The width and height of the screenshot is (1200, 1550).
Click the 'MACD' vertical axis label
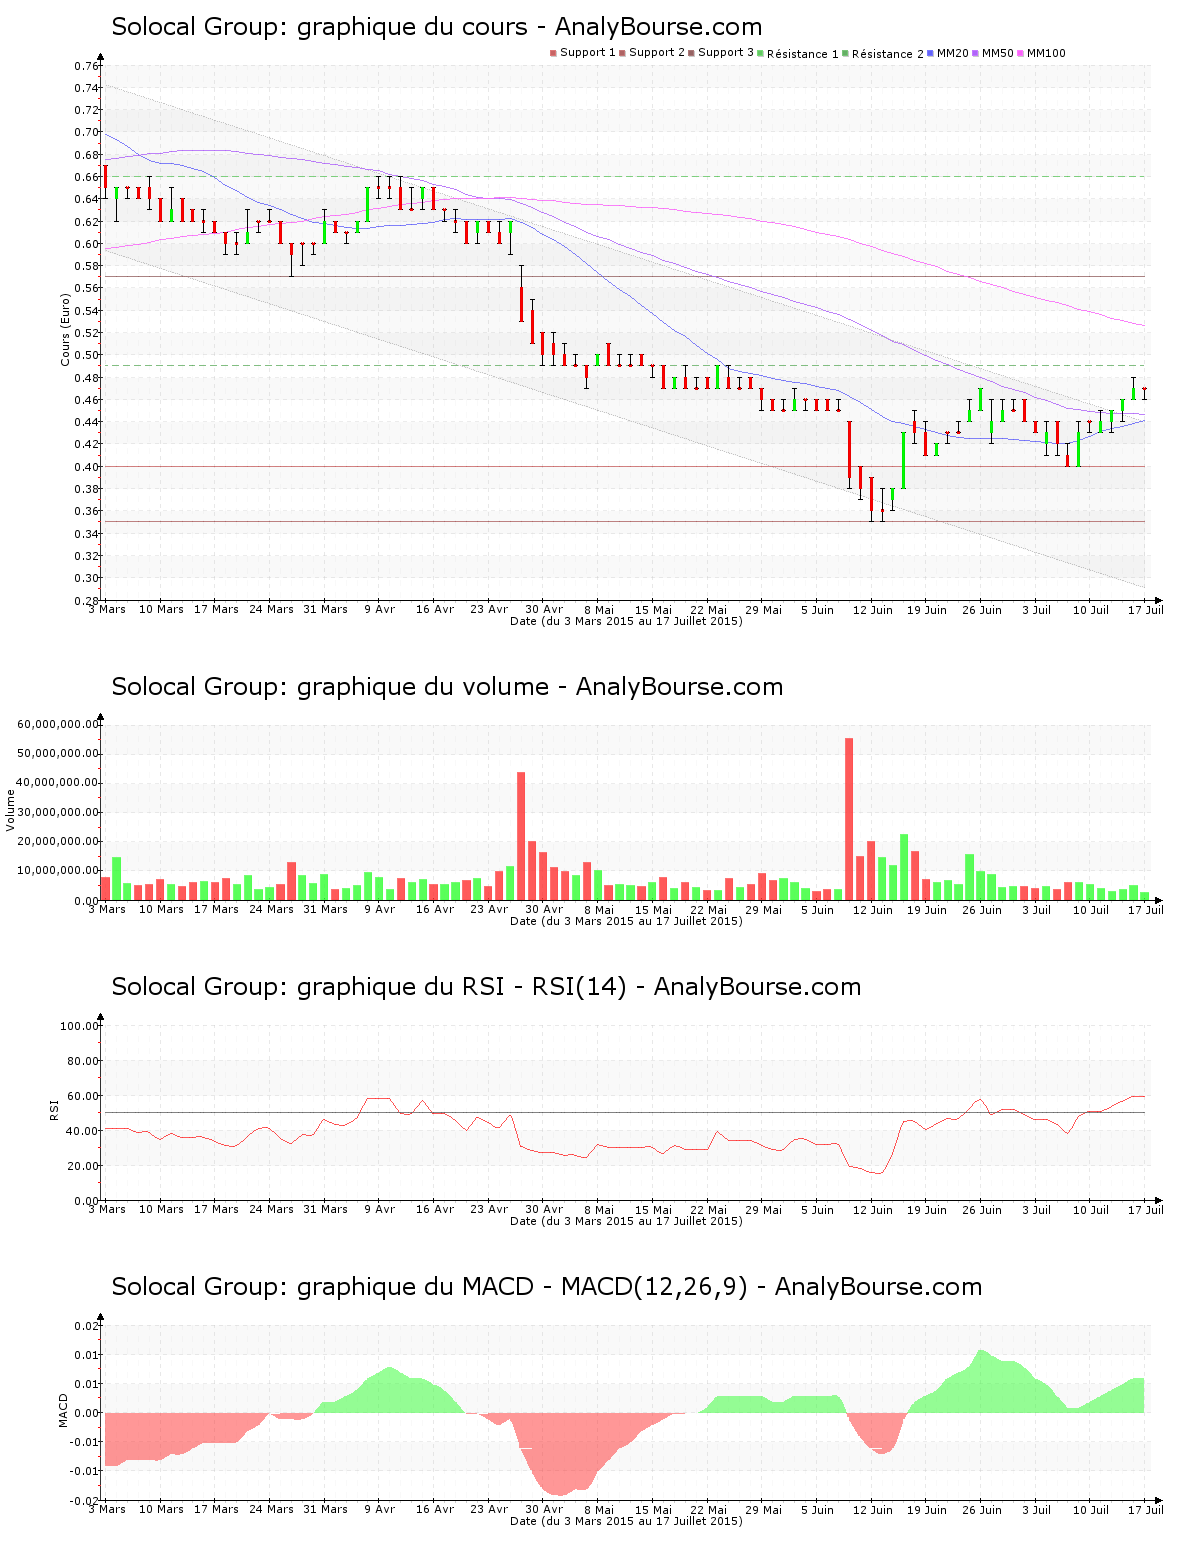click(x=64, y=1410)
